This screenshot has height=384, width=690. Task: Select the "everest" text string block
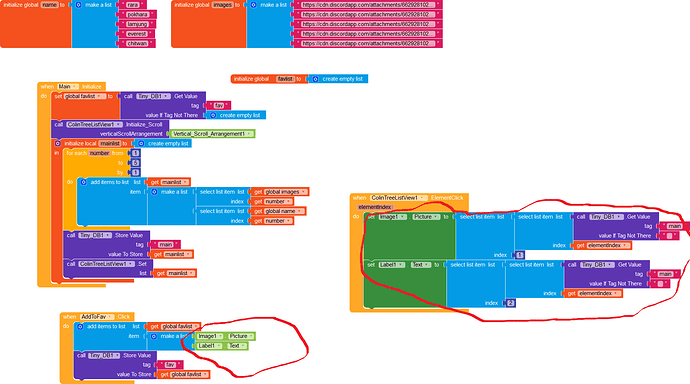click(137, 34)
